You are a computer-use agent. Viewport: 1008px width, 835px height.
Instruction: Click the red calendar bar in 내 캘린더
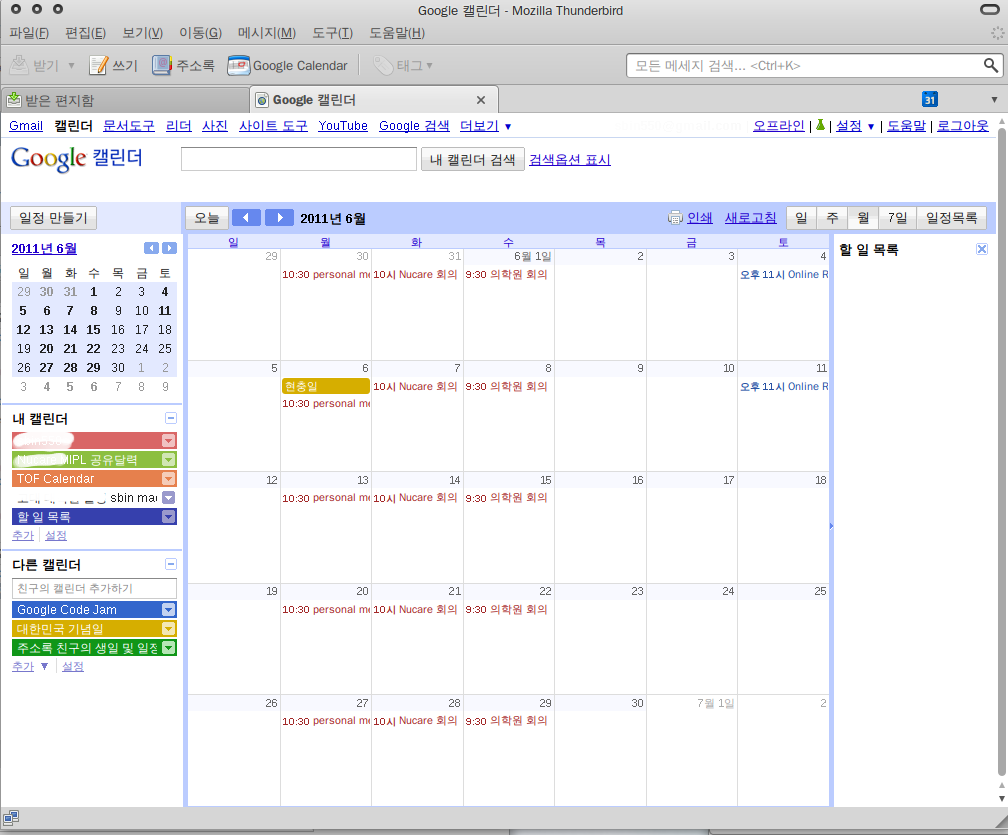pyautogui.click(x=86, y=440)
